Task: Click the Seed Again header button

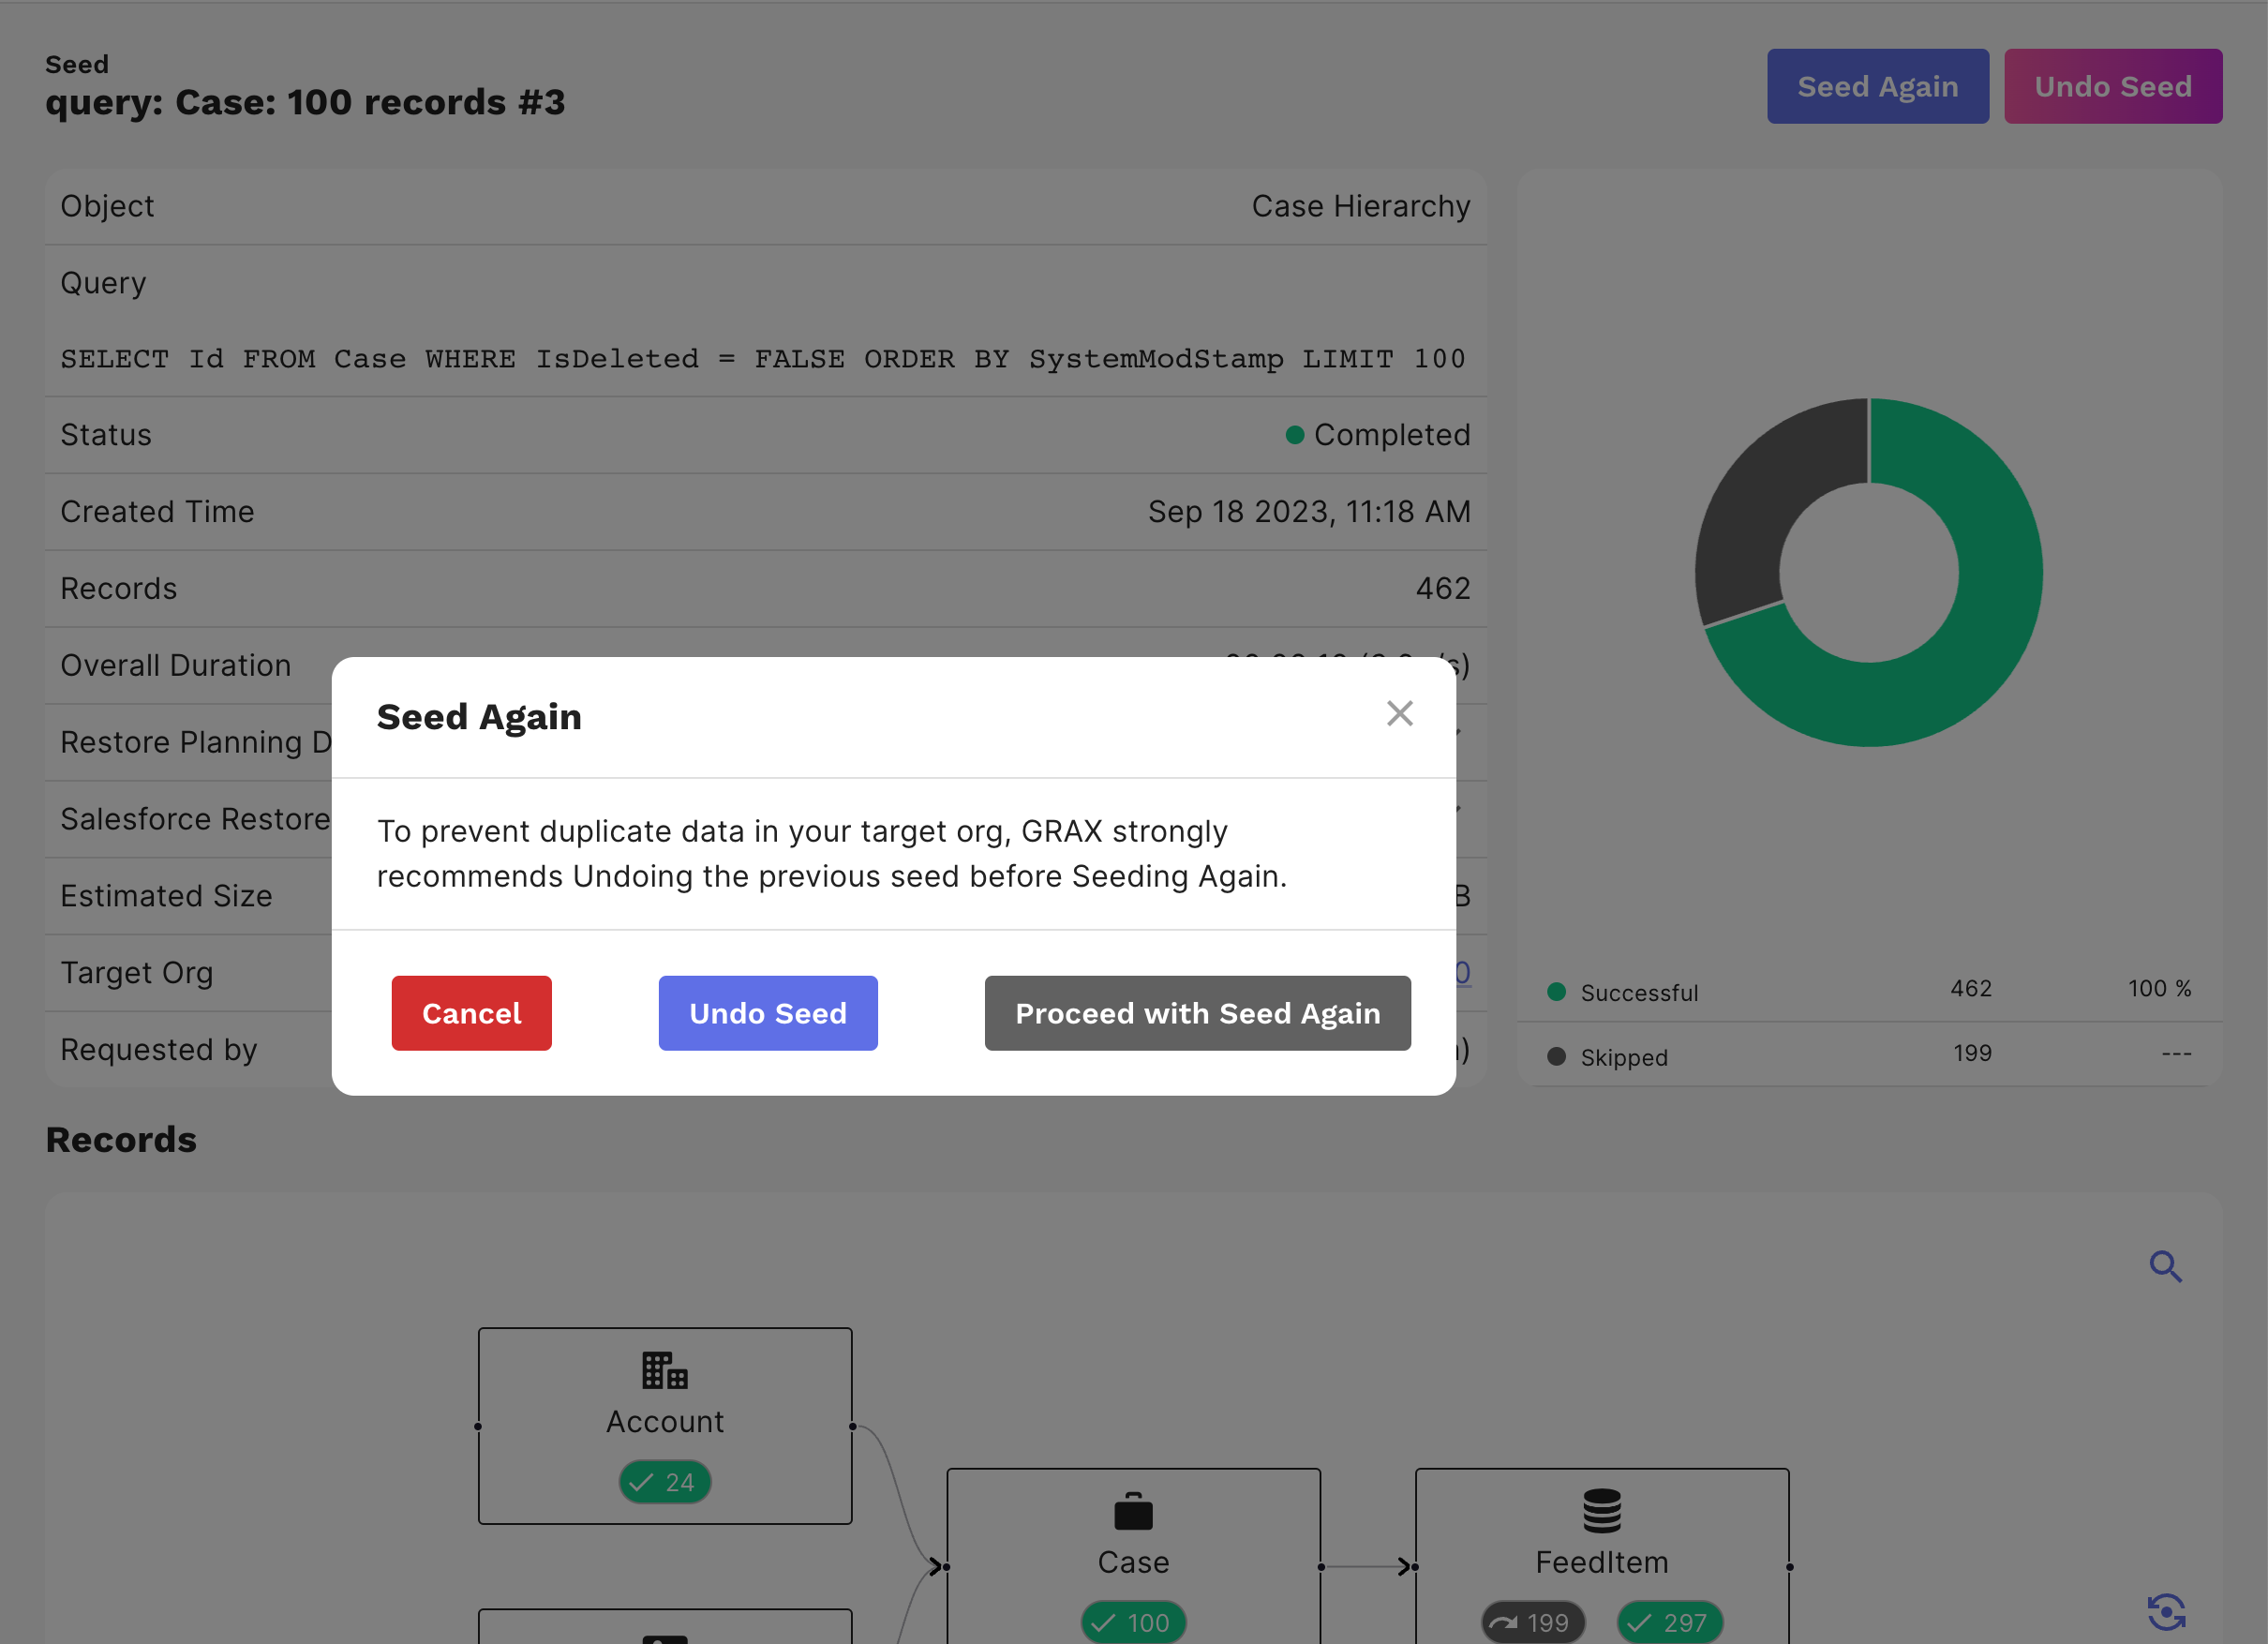Action: point(1877,87)
